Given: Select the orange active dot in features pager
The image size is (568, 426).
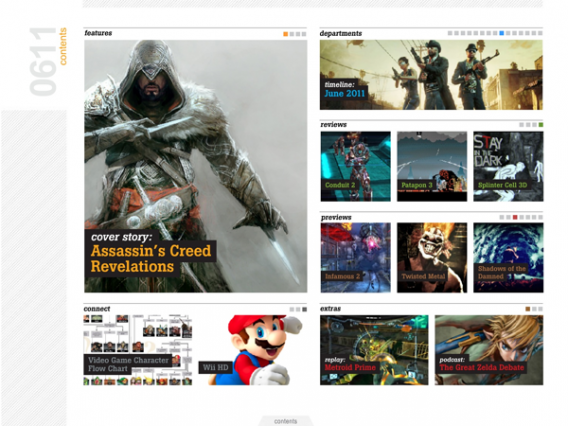Looking at the screenshot, I should tap(285, 34).
